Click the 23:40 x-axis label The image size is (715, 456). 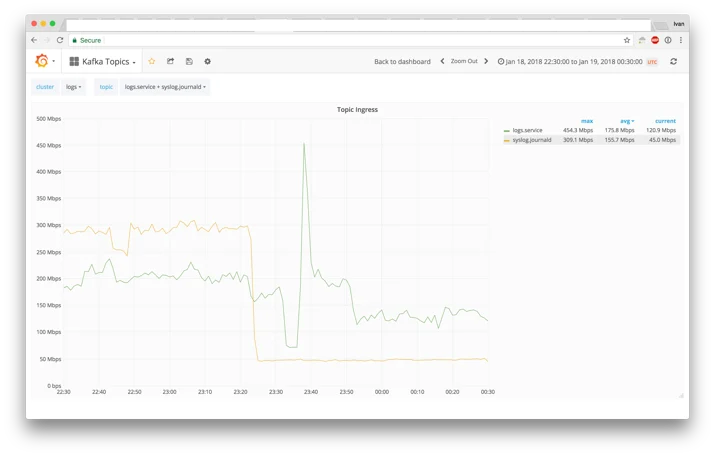(311, 392)
